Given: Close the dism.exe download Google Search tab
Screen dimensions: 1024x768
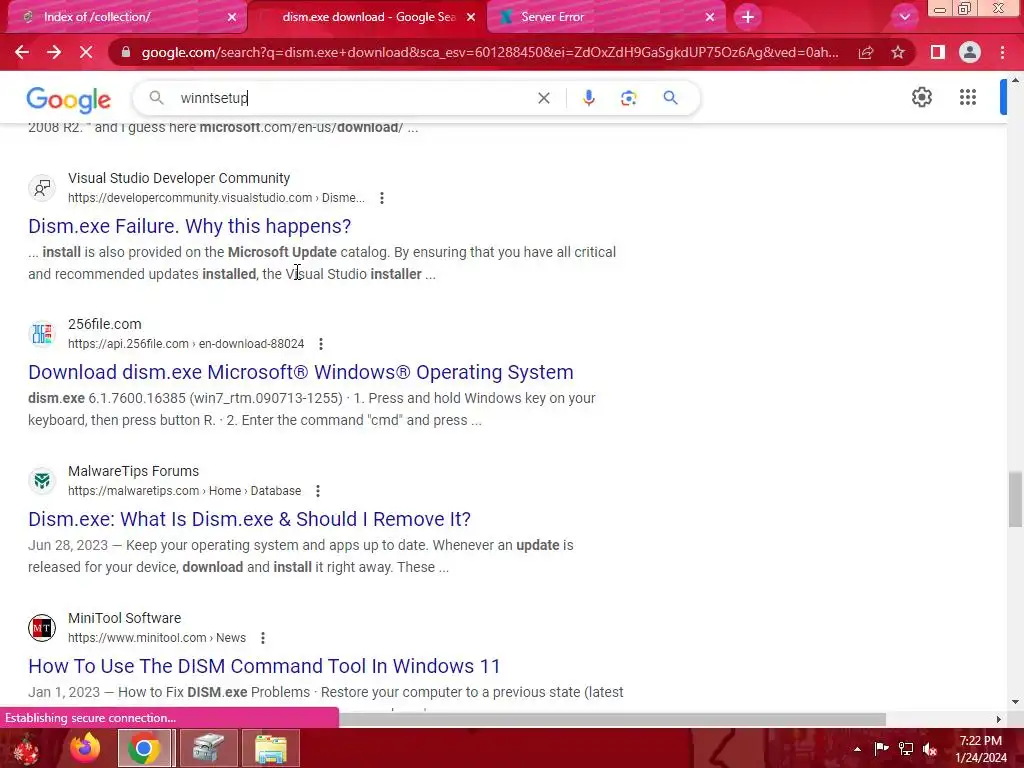Looking at the screenshot, I should pyautogui.click(x=471, y=17).
